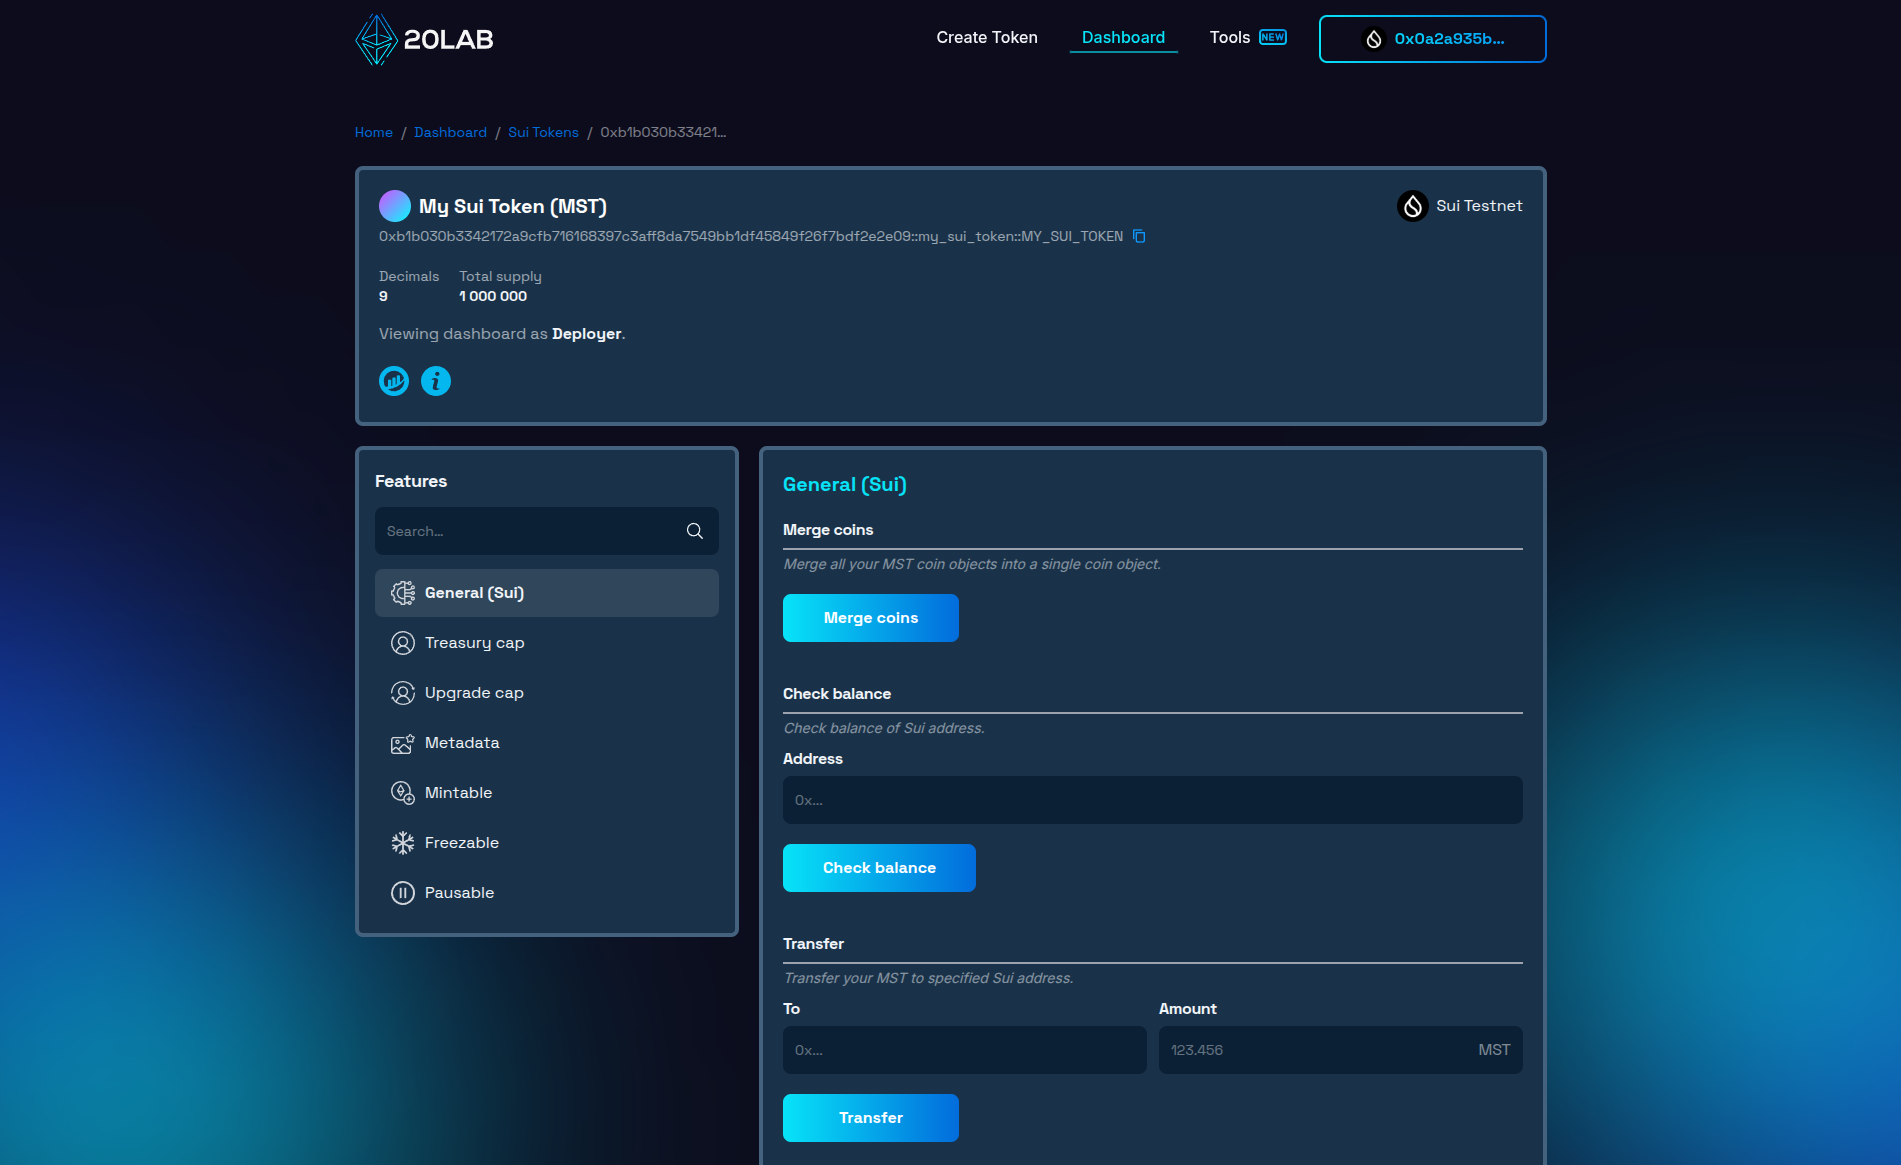
Task: Click the 20LAB logo
Action: coord(425,39)
